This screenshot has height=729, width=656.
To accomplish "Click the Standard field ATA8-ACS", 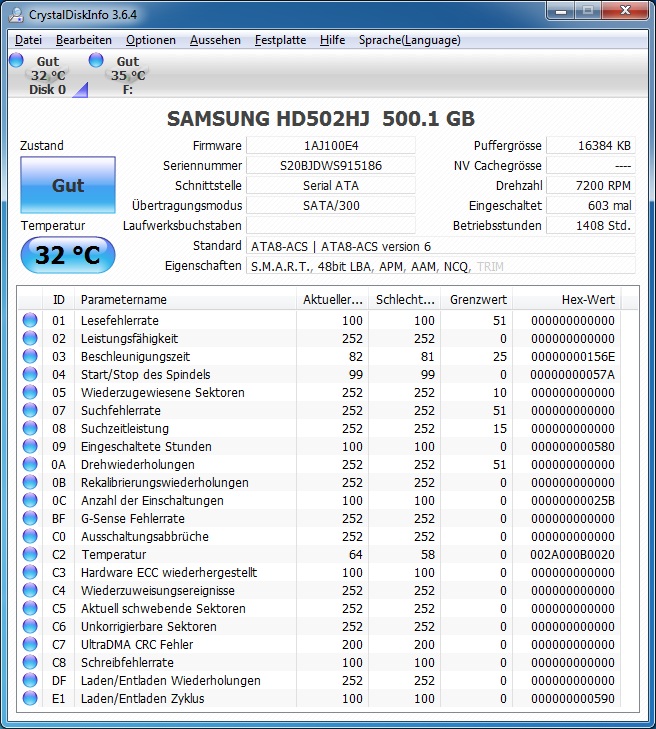I will pos(440,246).
